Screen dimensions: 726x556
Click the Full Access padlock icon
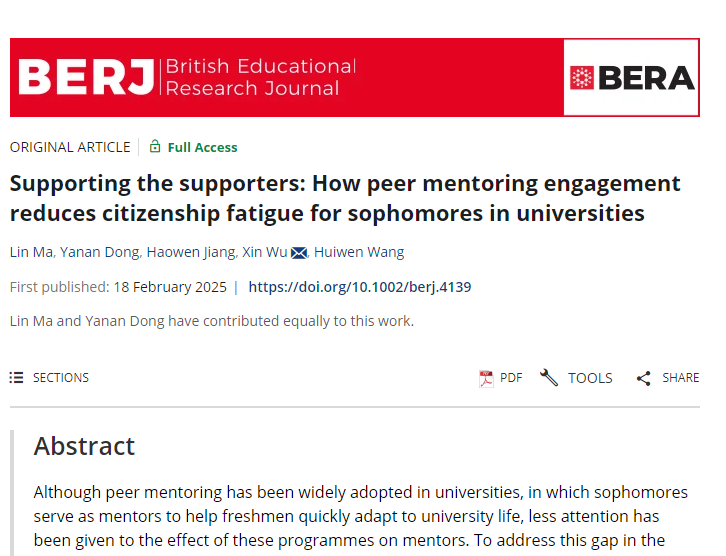[x=155, y=146]
